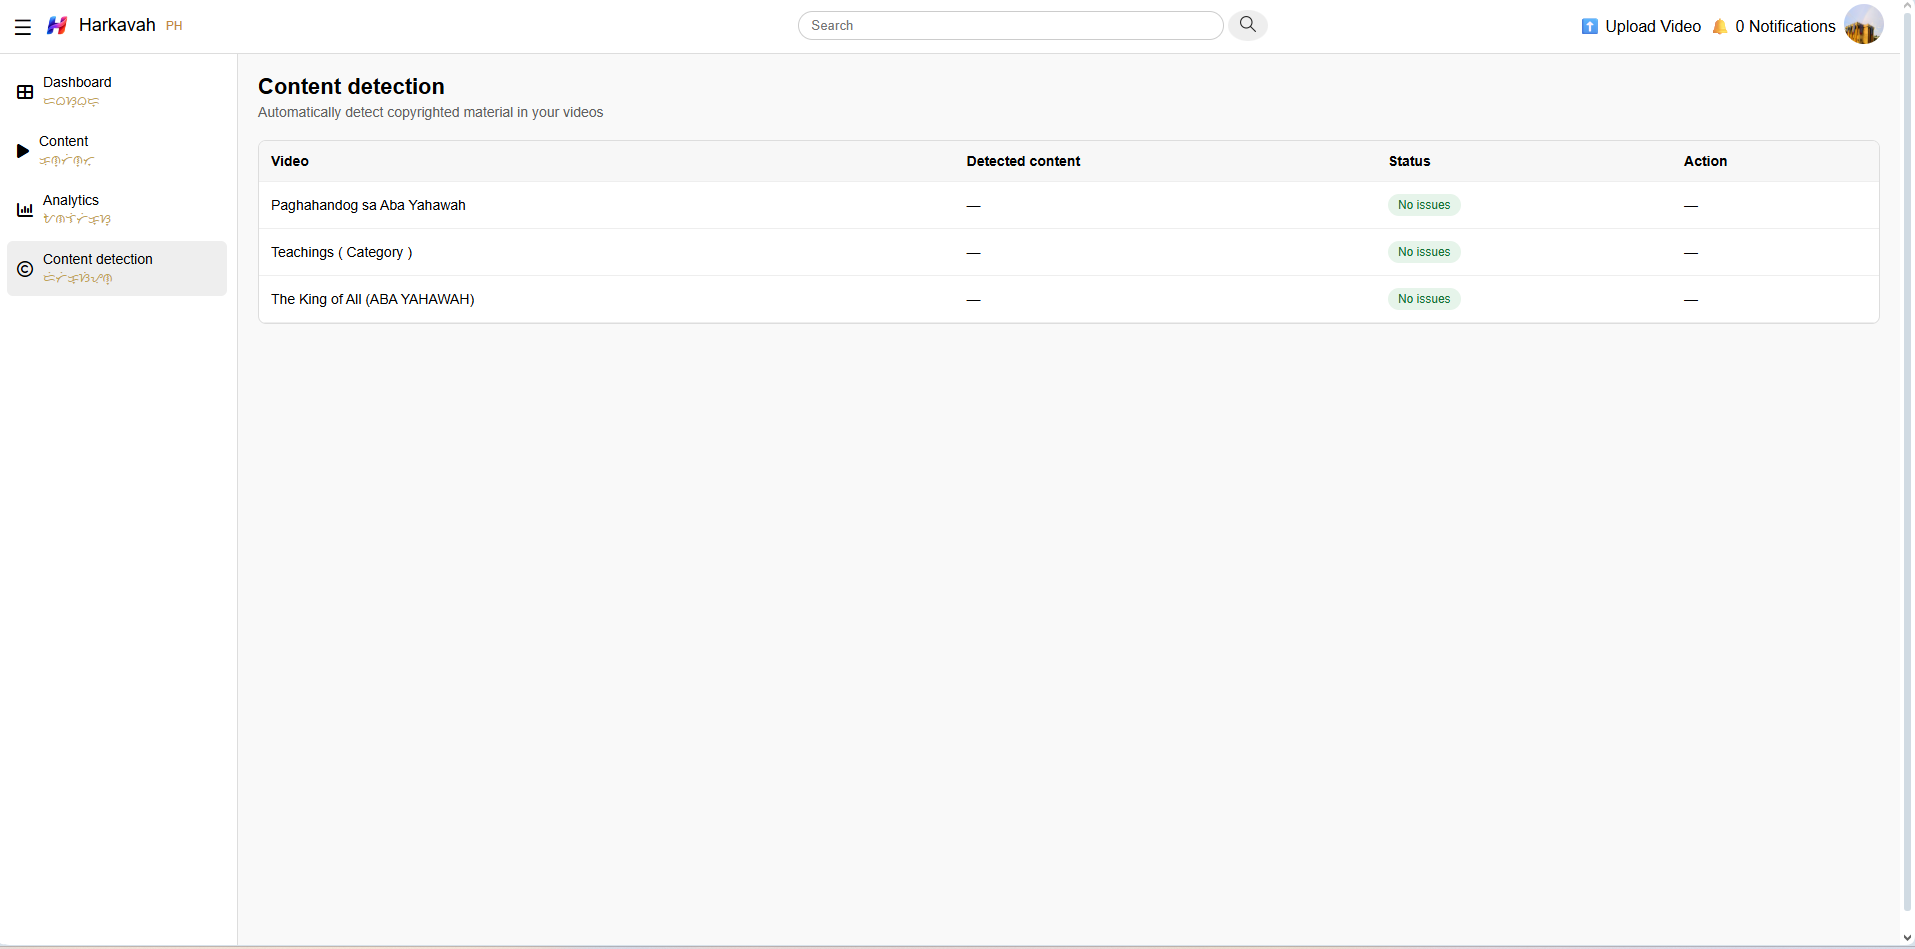The height and width of the screenshot is (949, 1915).
Task: Click the Harkavah site name
Action: [x=117, y=25]
